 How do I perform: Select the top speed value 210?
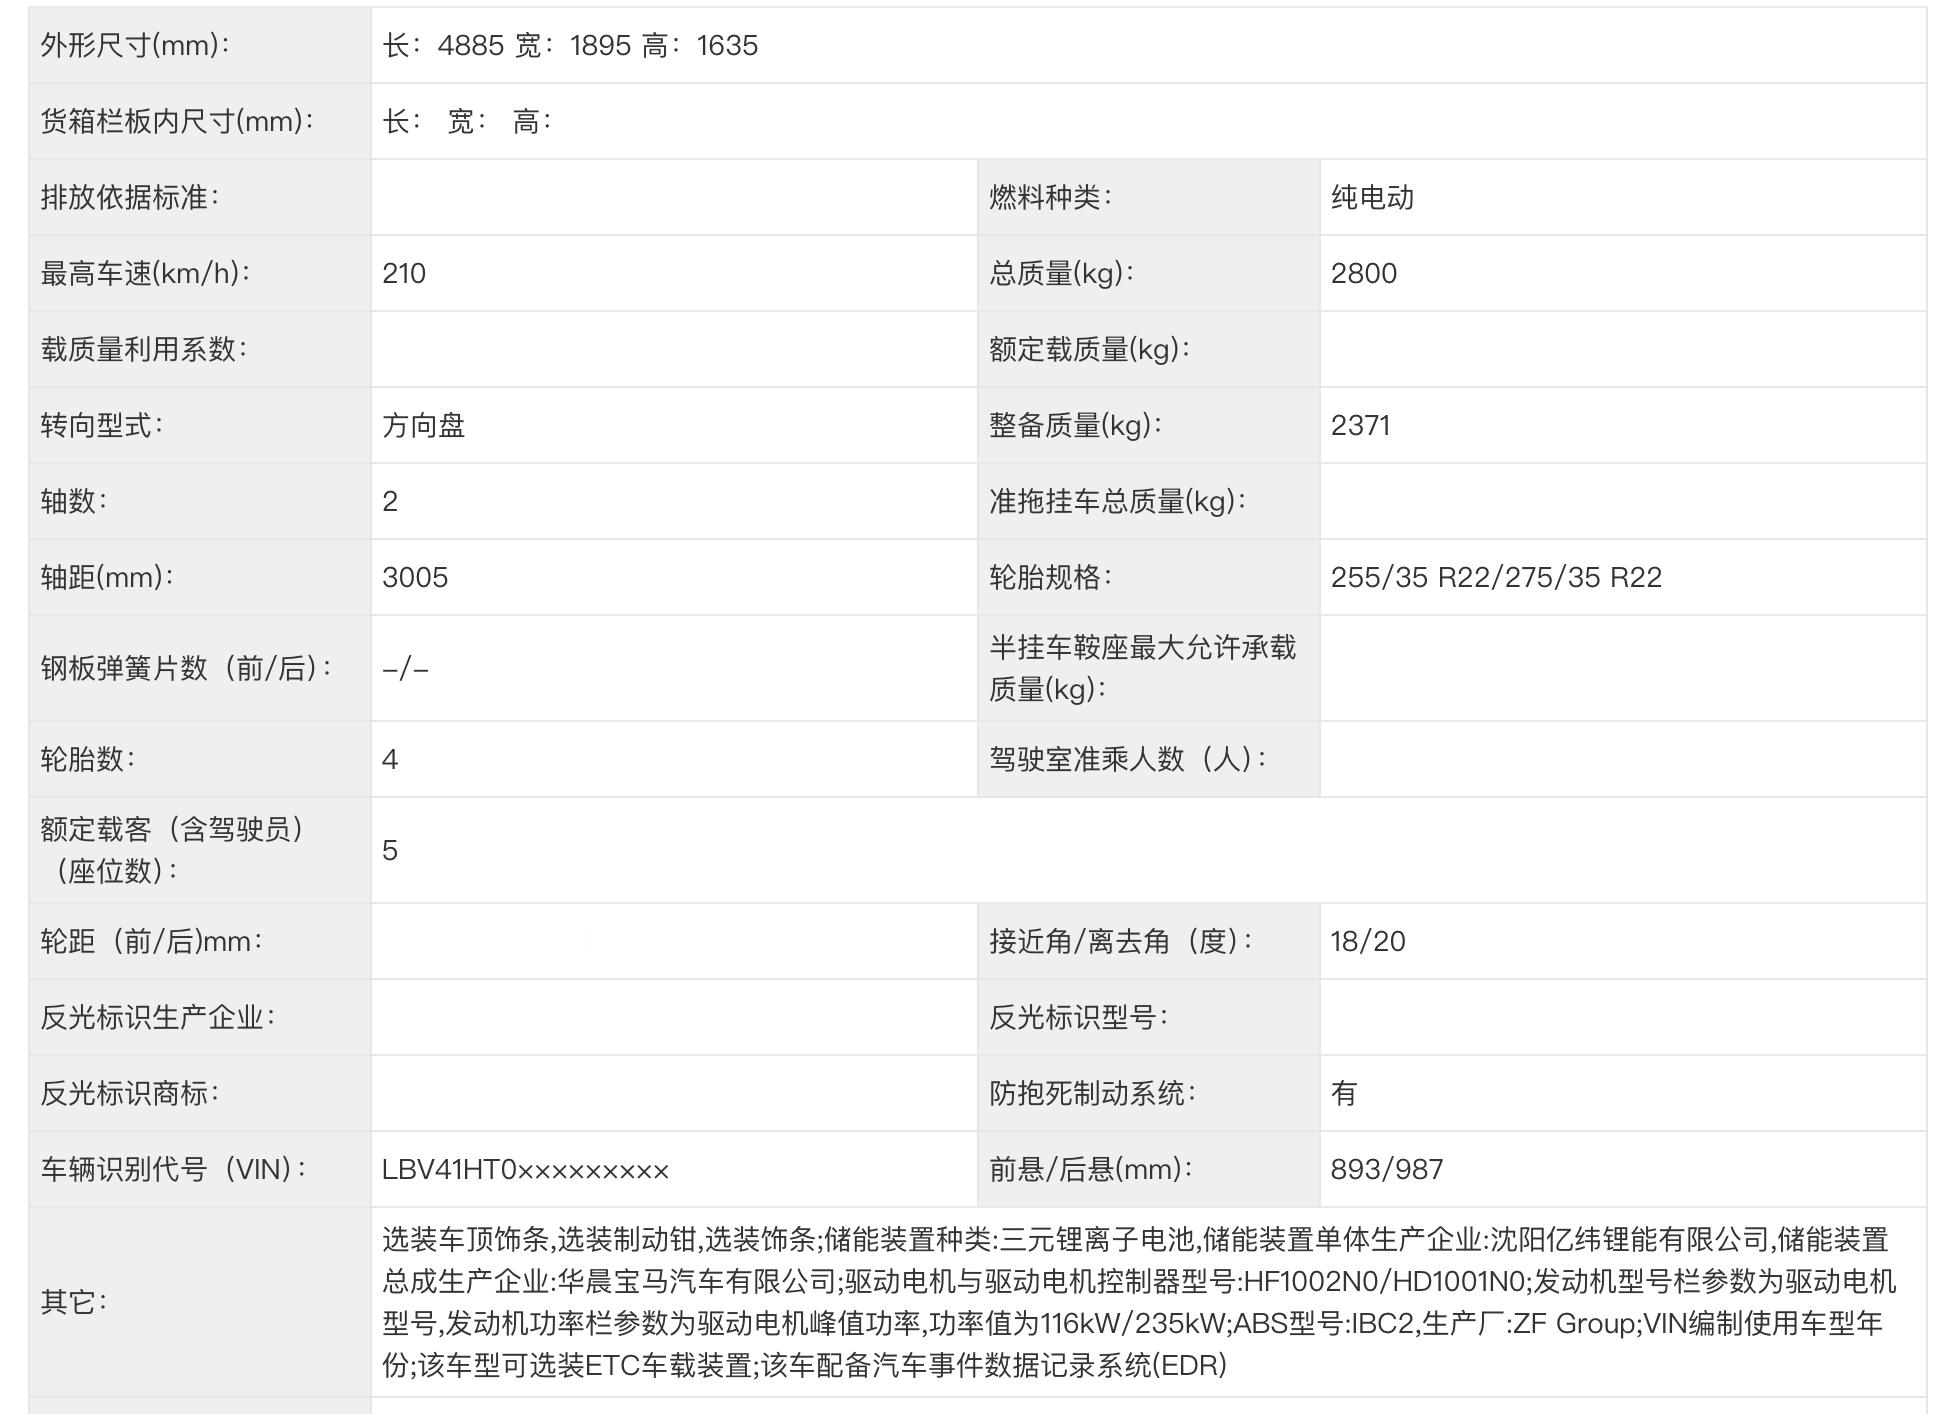click(404, 274)
